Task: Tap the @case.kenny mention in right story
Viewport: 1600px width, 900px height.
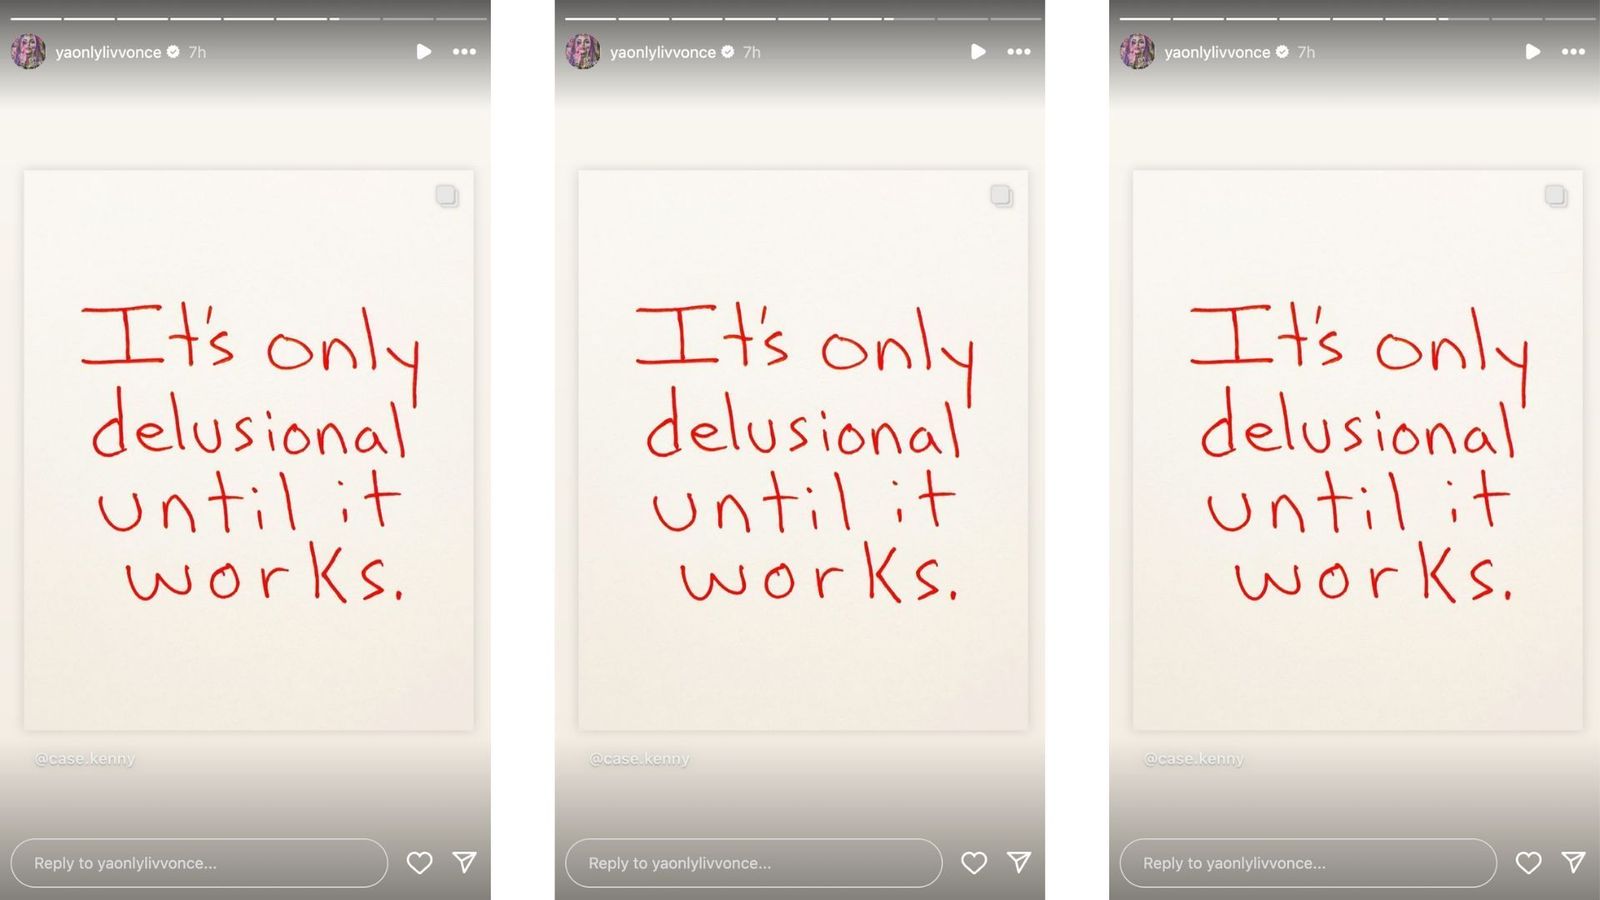Action: pos(1194,759)
